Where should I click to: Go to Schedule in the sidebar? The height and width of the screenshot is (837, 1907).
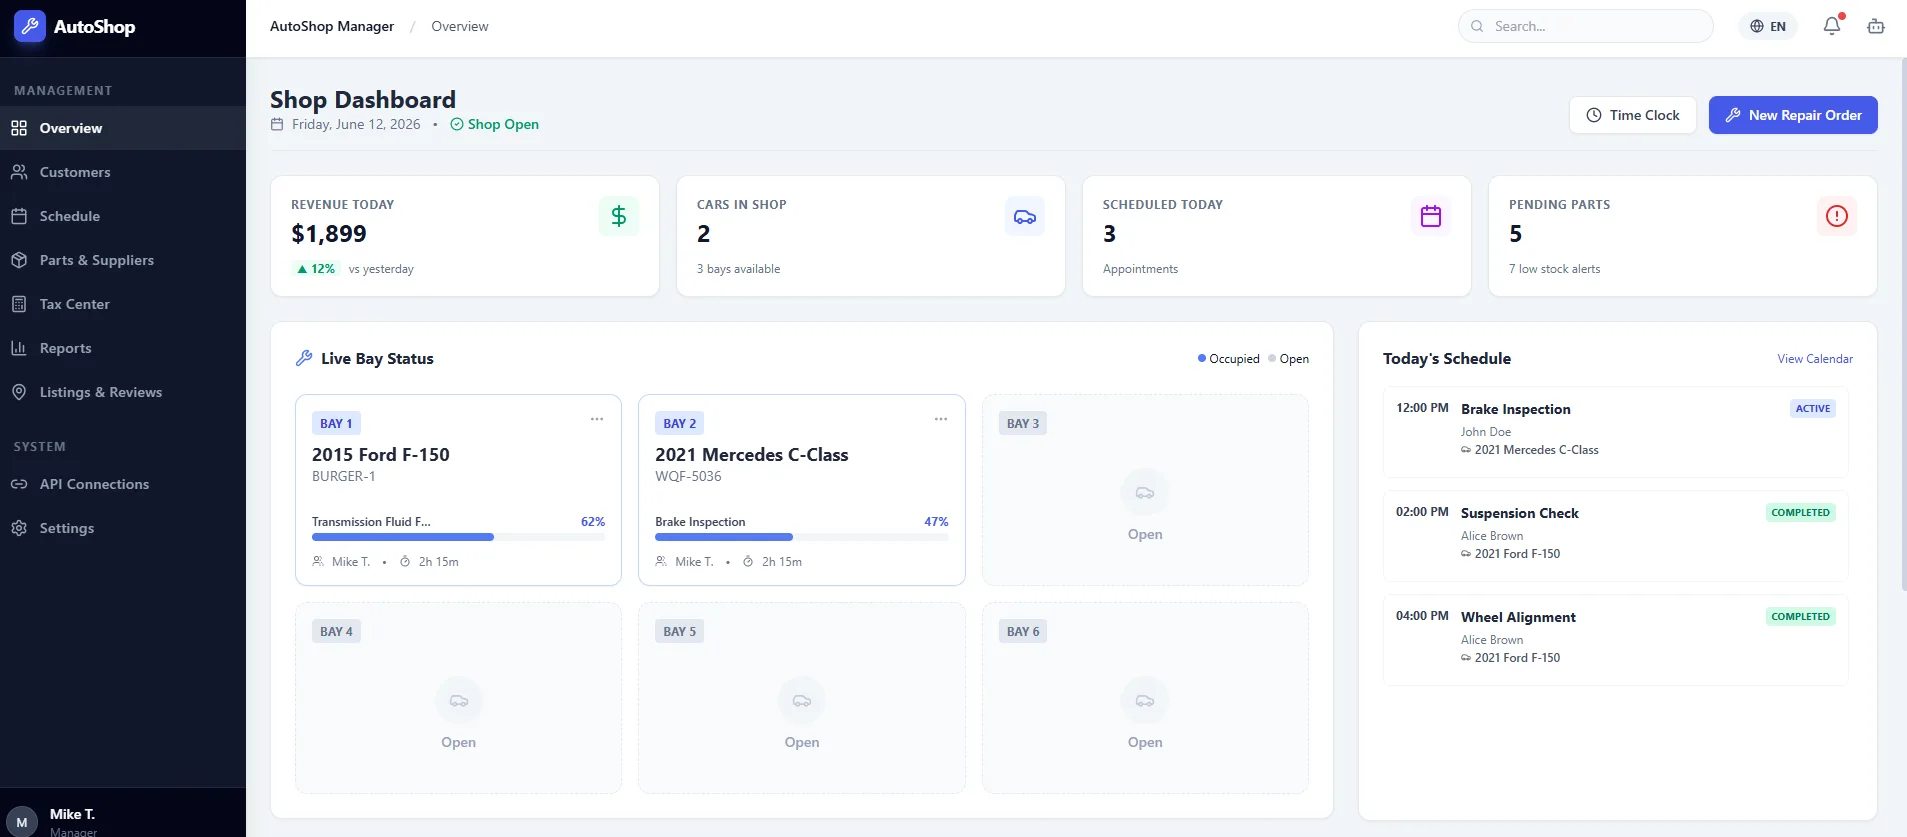tap(123, 216)
